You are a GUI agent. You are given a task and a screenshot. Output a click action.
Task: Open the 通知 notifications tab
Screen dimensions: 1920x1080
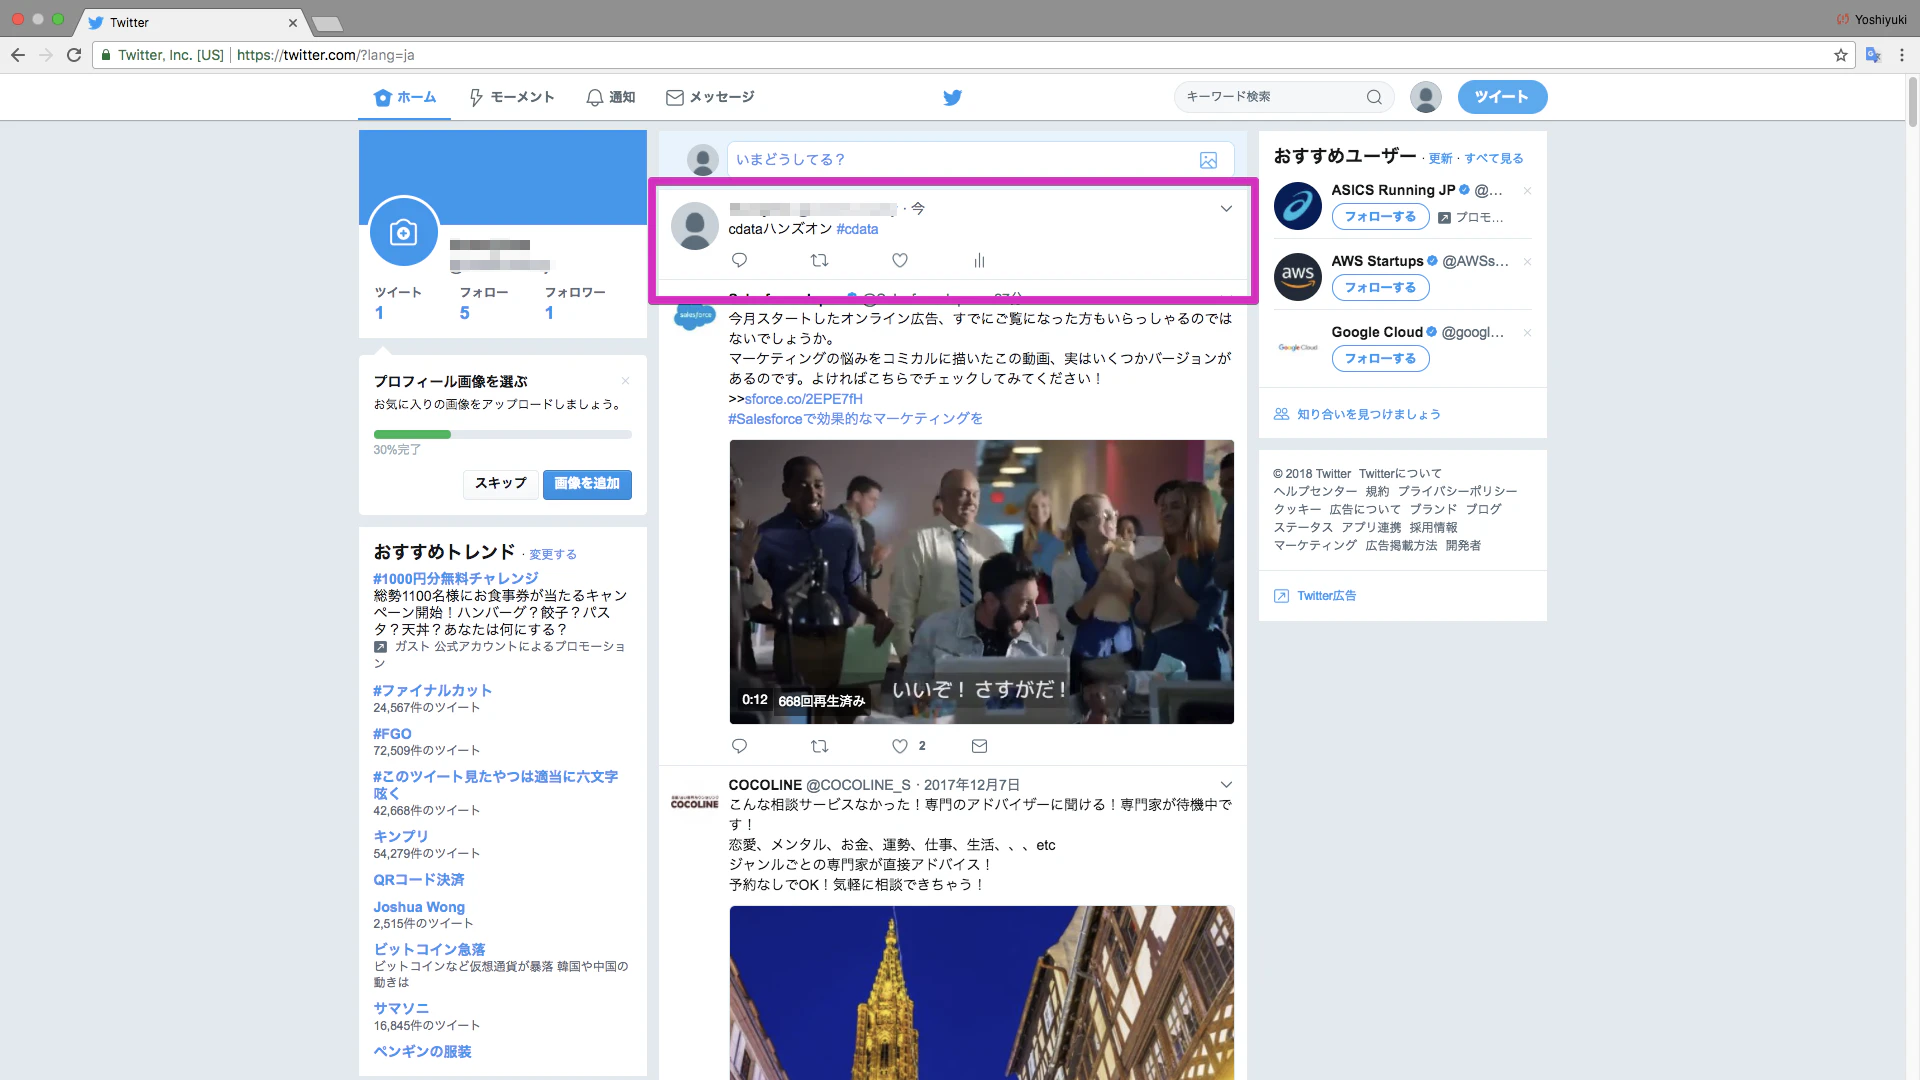pos(611,97)
